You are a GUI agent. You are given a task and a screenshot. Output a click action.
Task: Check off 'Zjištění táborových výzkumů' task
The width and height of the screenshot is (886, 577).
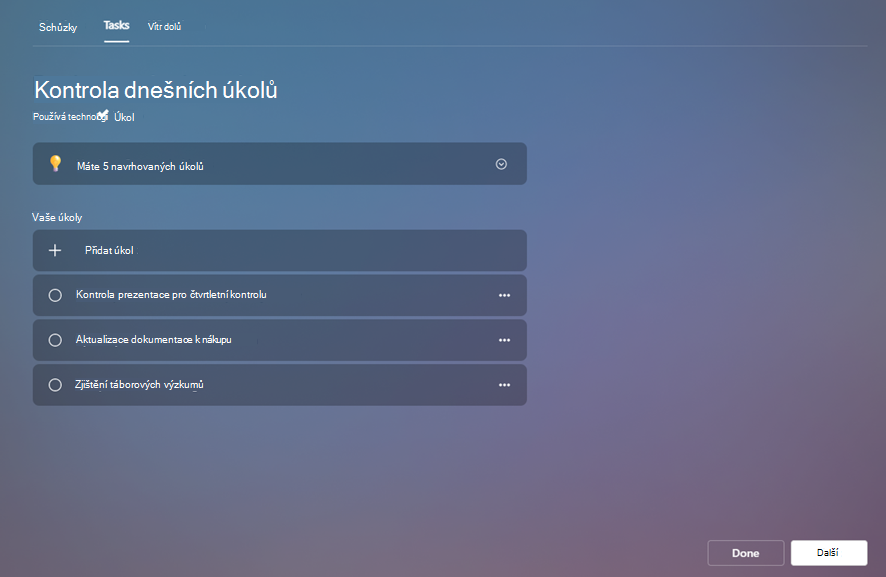click(55, 385)
